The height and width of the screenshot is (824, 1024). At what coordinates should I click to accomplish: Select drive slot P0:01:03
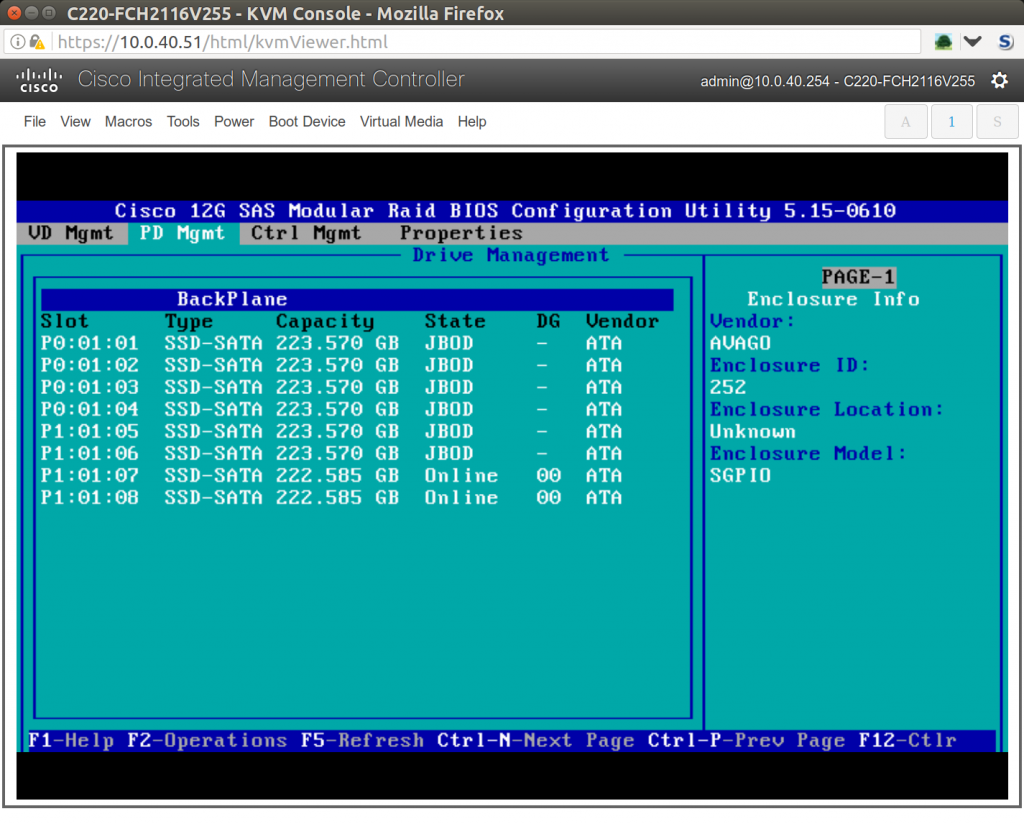357,387
